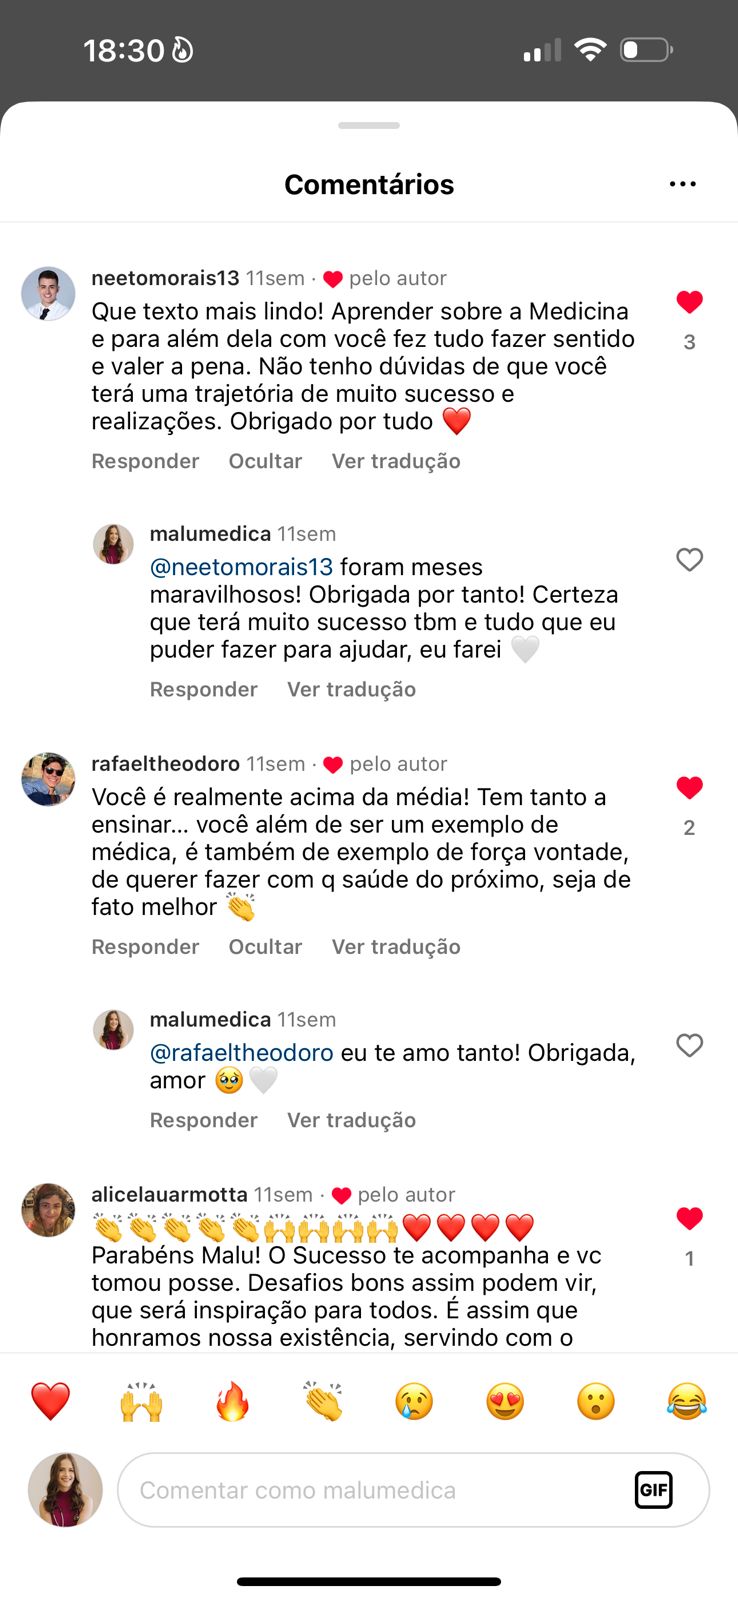Open the three-dots options menu
Viewport: 738px width, 1600px height.
pyautogui.click(x=682, y=184)
